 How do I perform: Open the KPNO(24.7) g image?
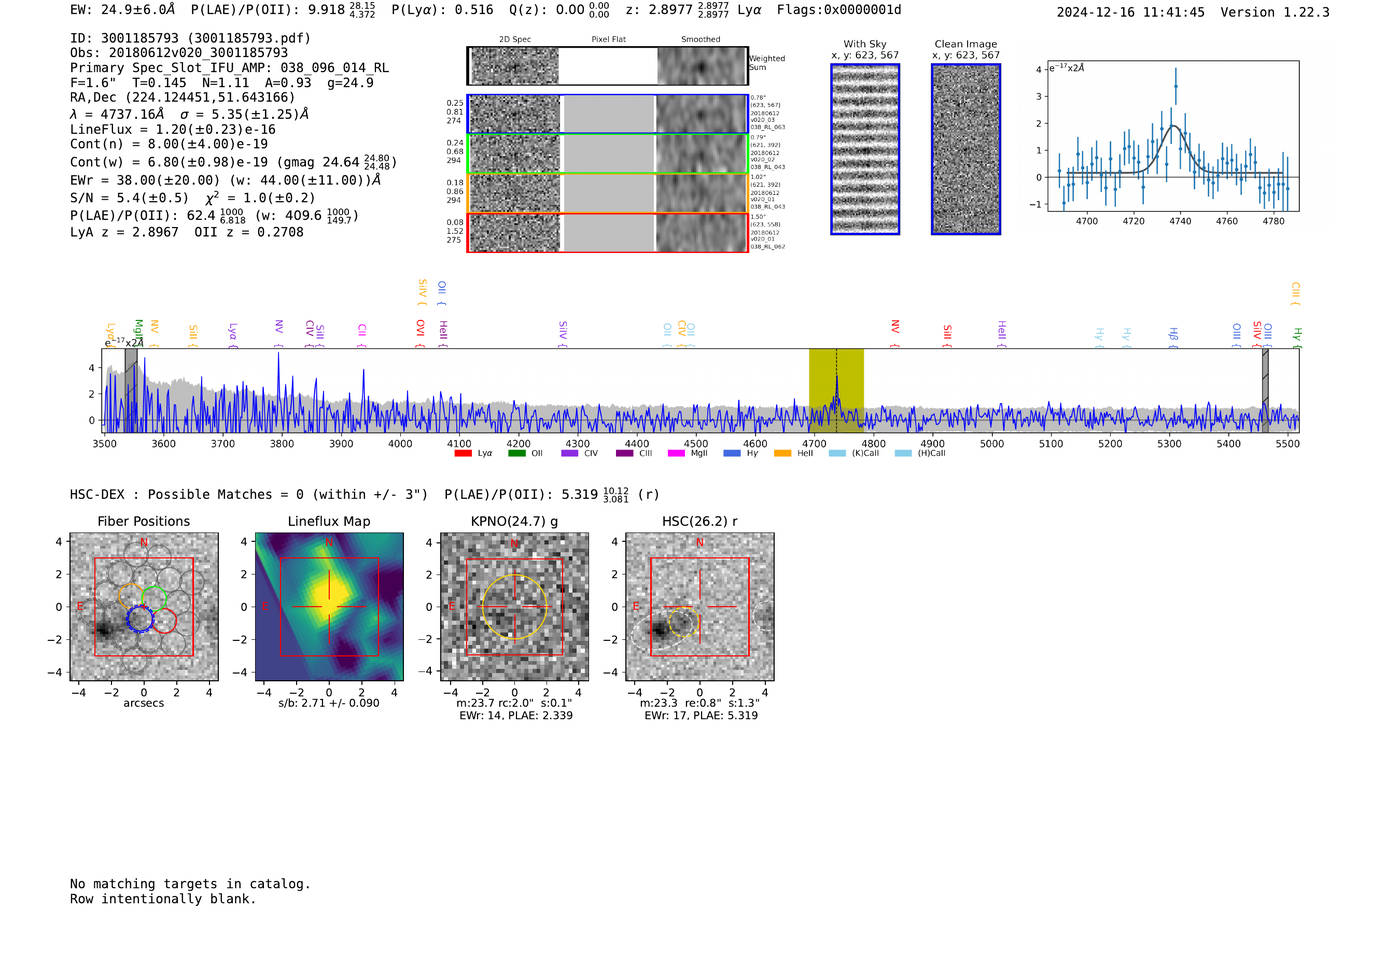pyautogui.click(x=515, y=607)
